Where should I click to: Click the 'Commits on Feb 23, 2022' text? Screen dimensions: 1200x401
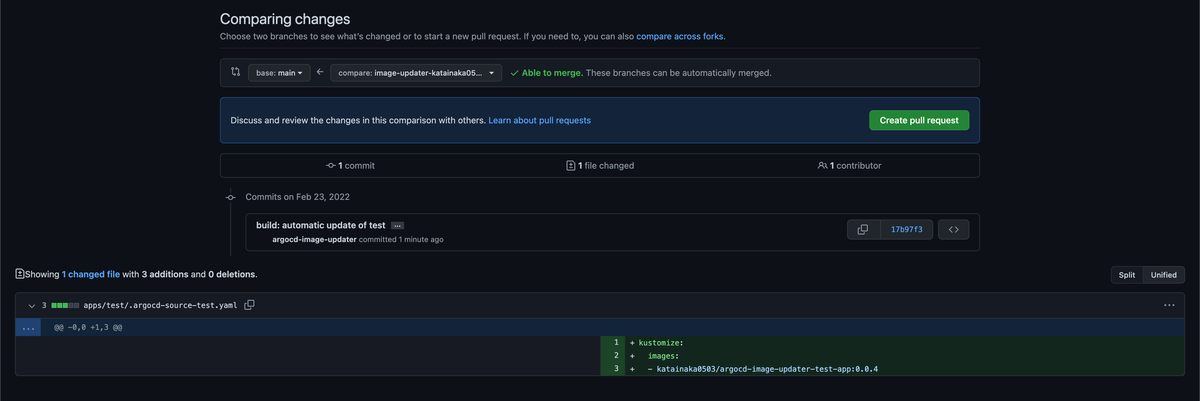click(297, 197)
